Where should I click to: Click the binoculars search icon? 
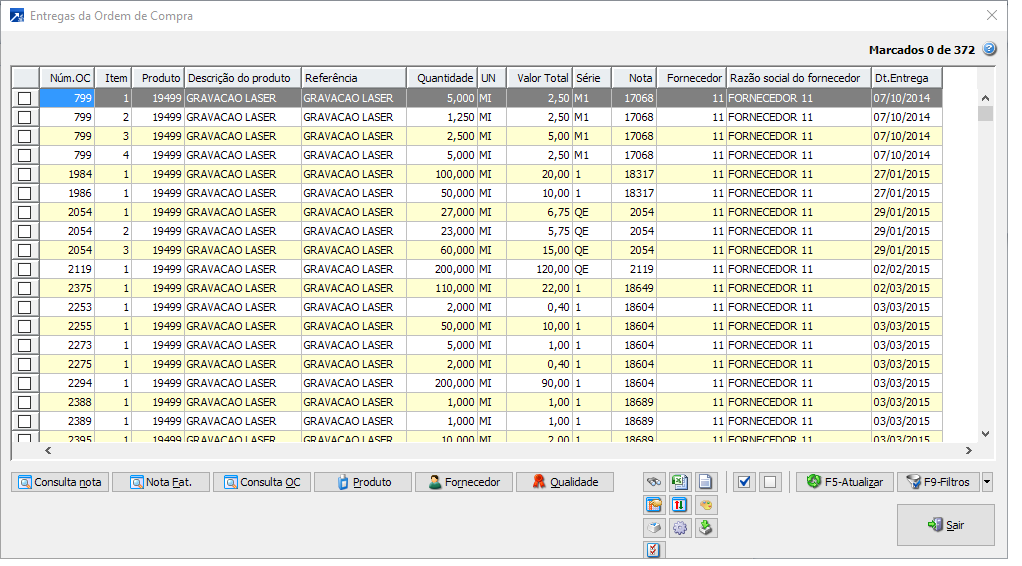tap(654, 482)
